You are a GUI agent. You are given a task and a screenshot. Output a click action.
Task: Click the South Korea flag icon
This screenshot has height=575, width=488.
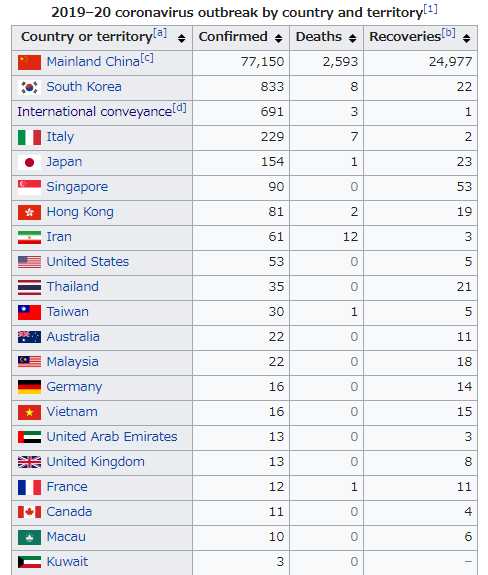[x=29, y=87]
